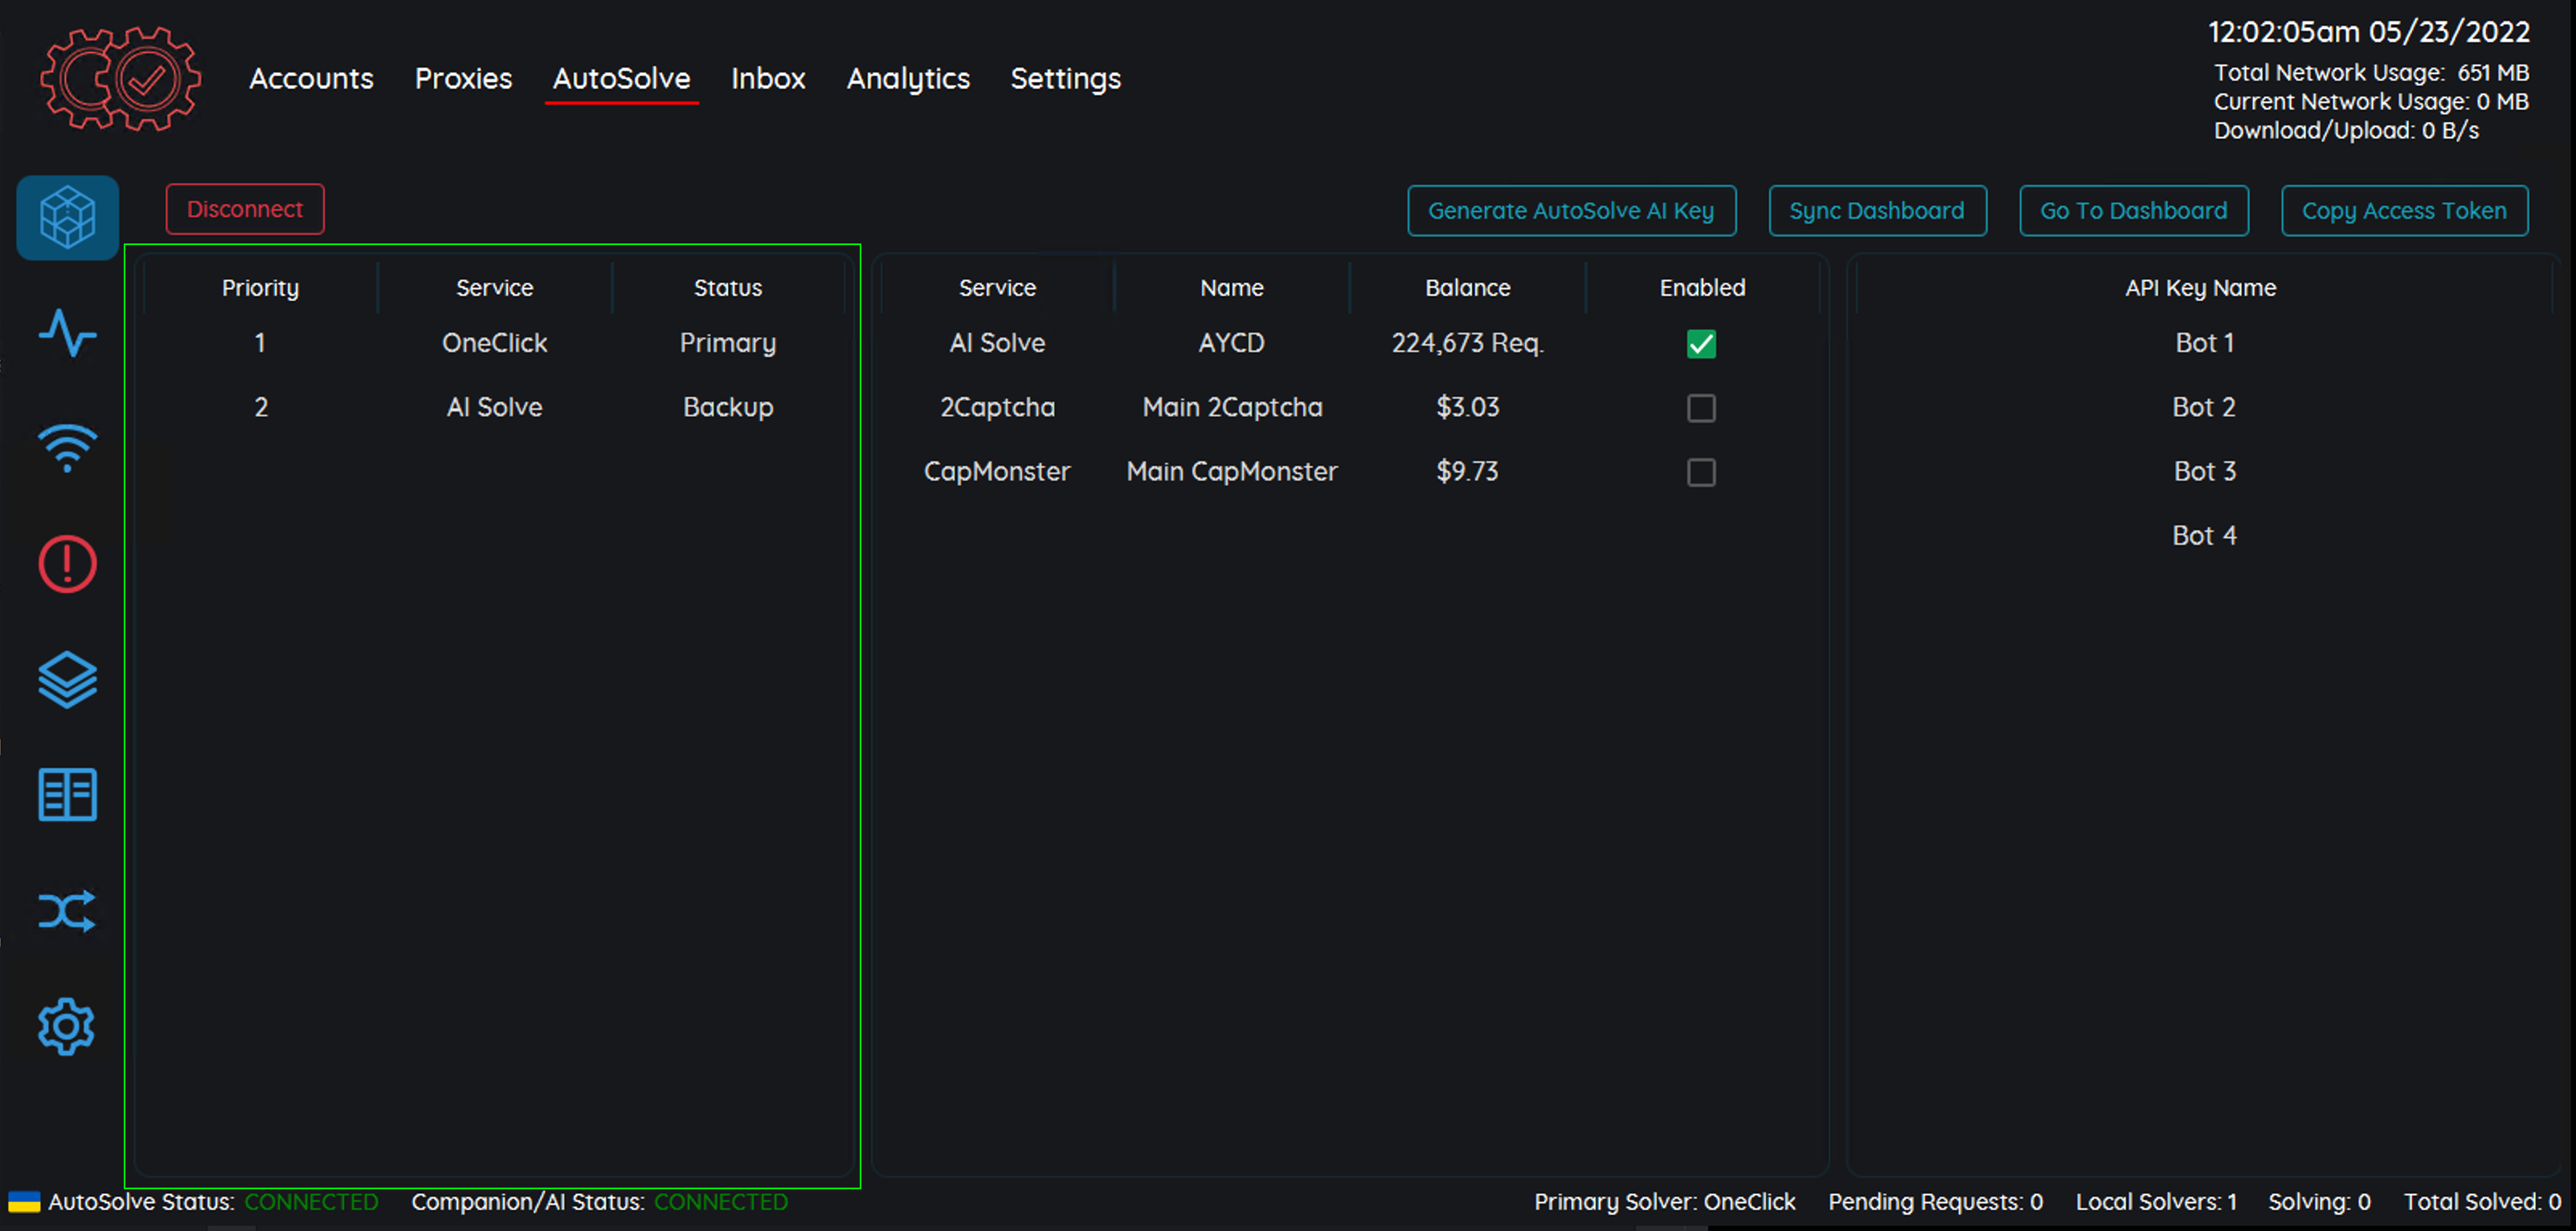Select the 2Captcha service cell
This screenshot has height=1231, width=2576.
click(997, 407)
